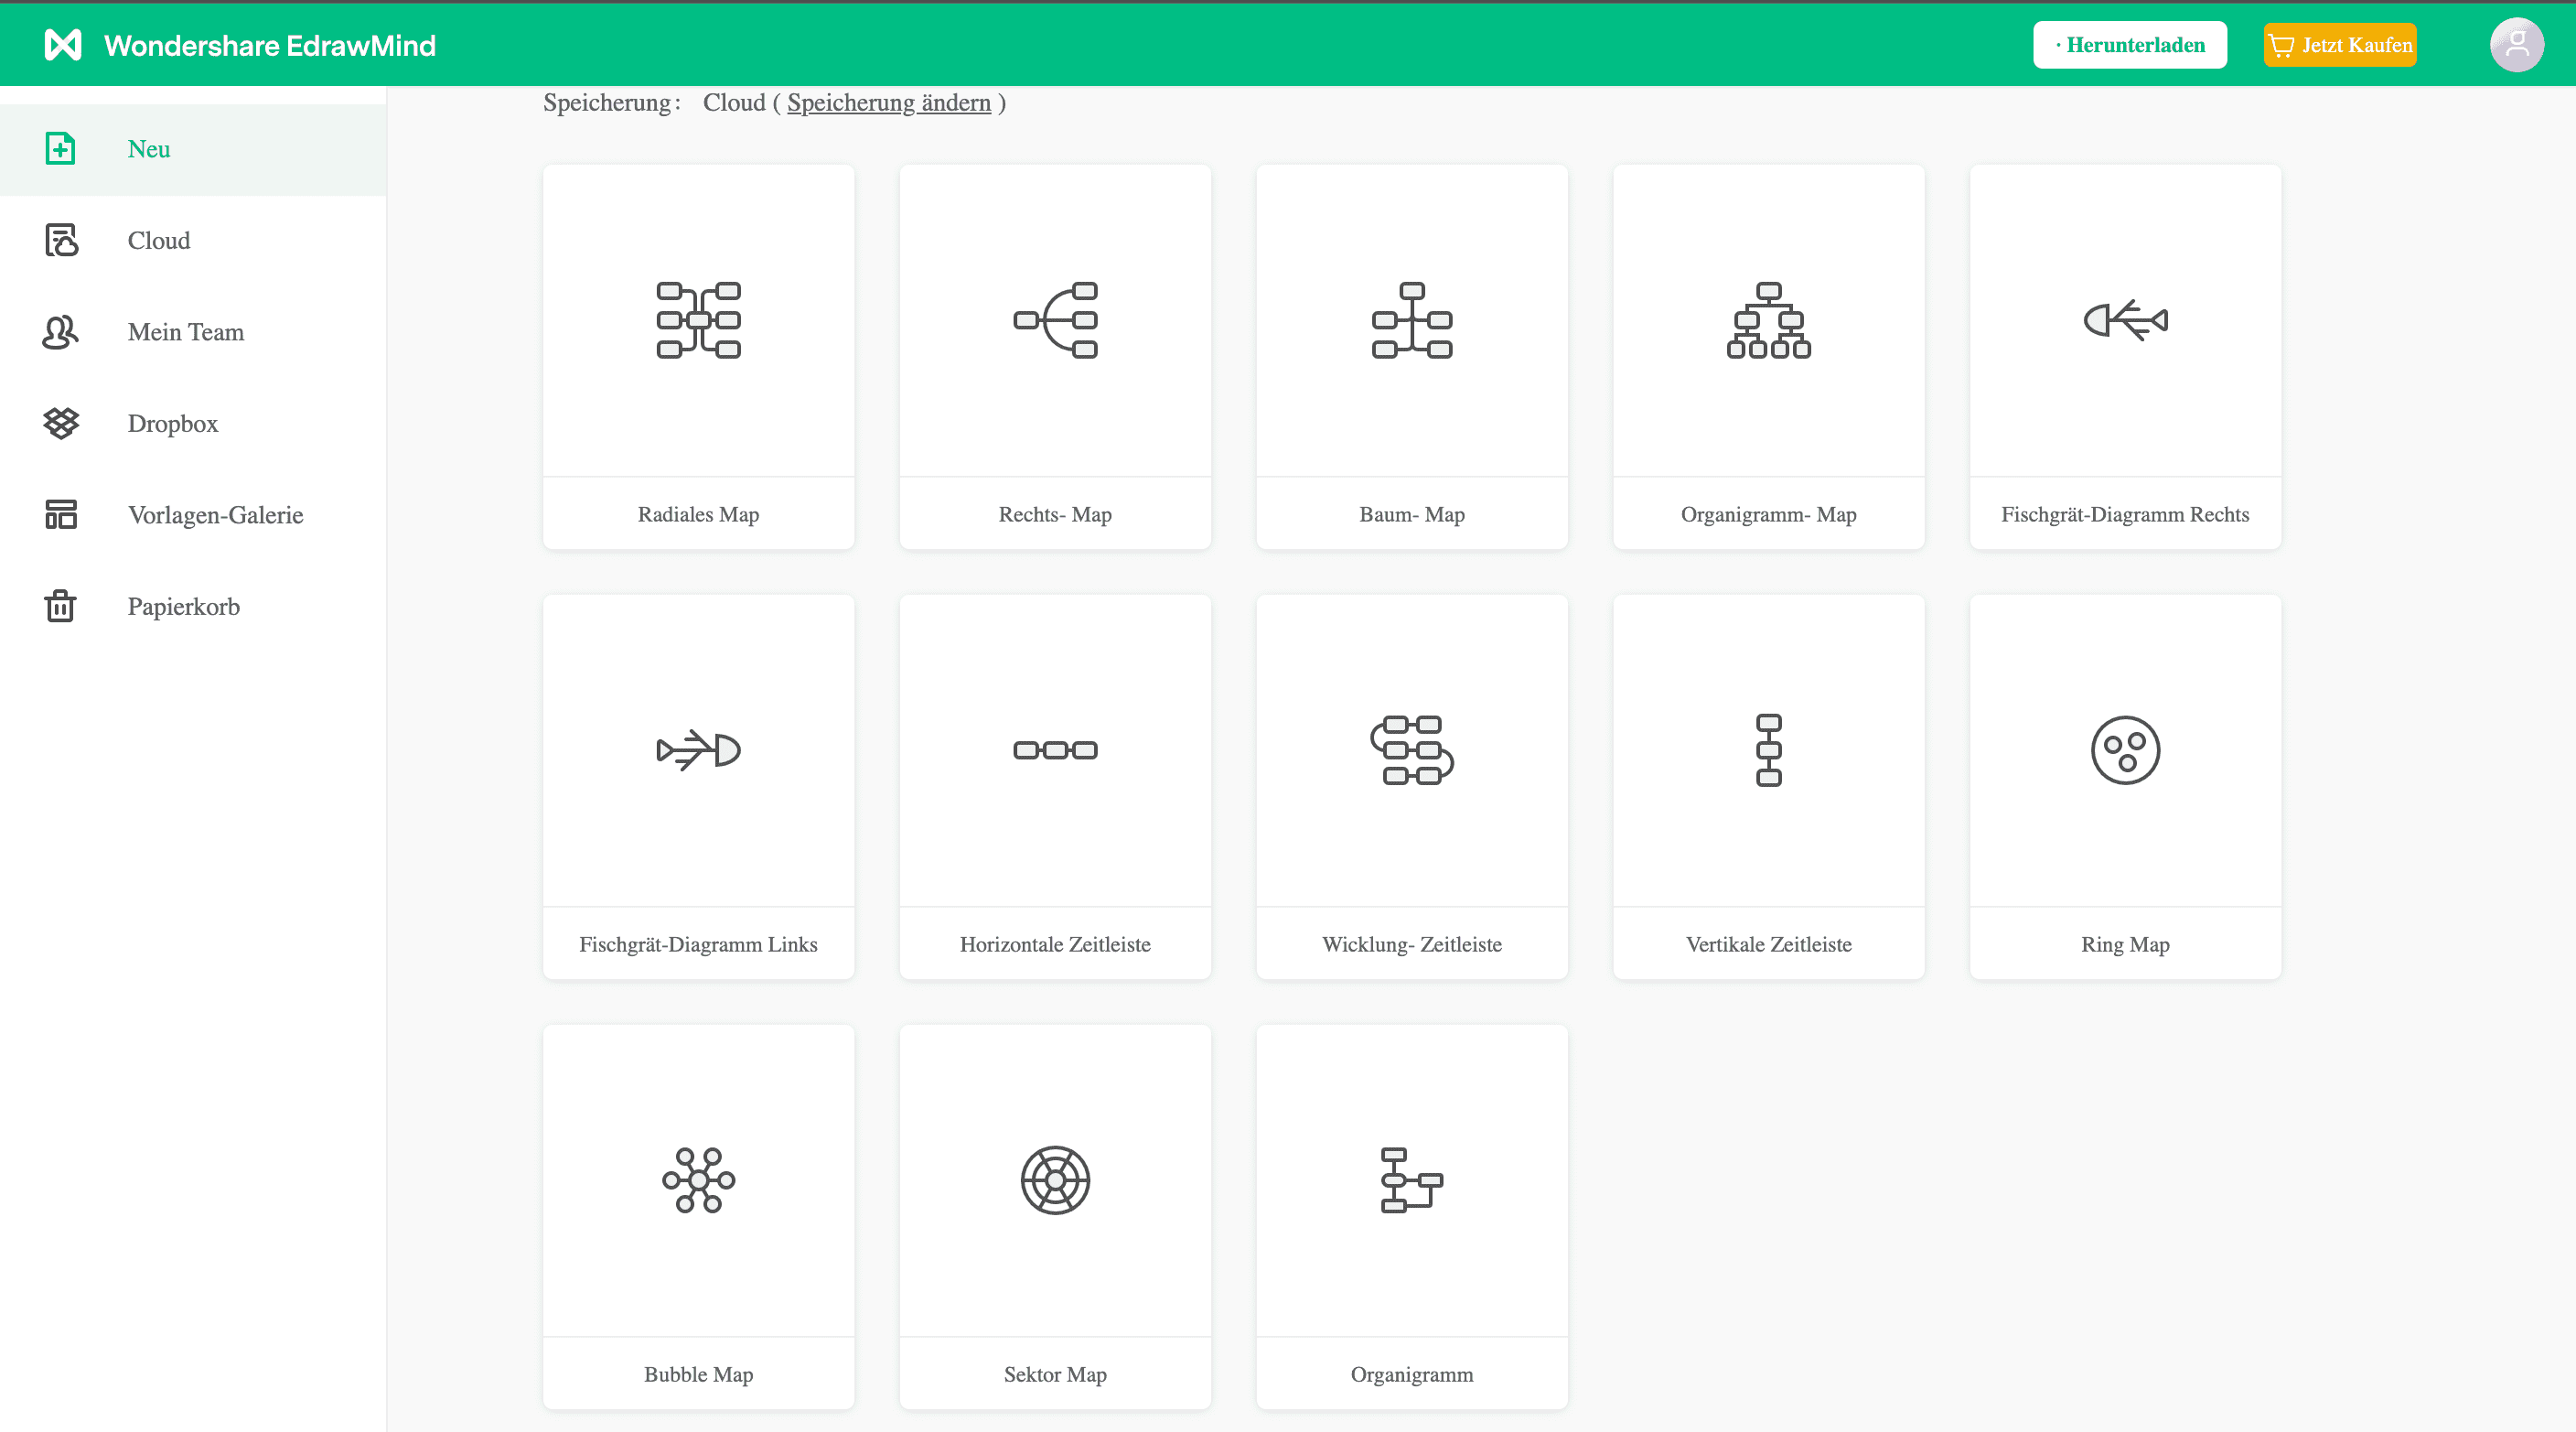Click the Jetzt Kaufen button
Image resolution: width=2576 pixels, height=1432 pixels.
click(2339, 45)
